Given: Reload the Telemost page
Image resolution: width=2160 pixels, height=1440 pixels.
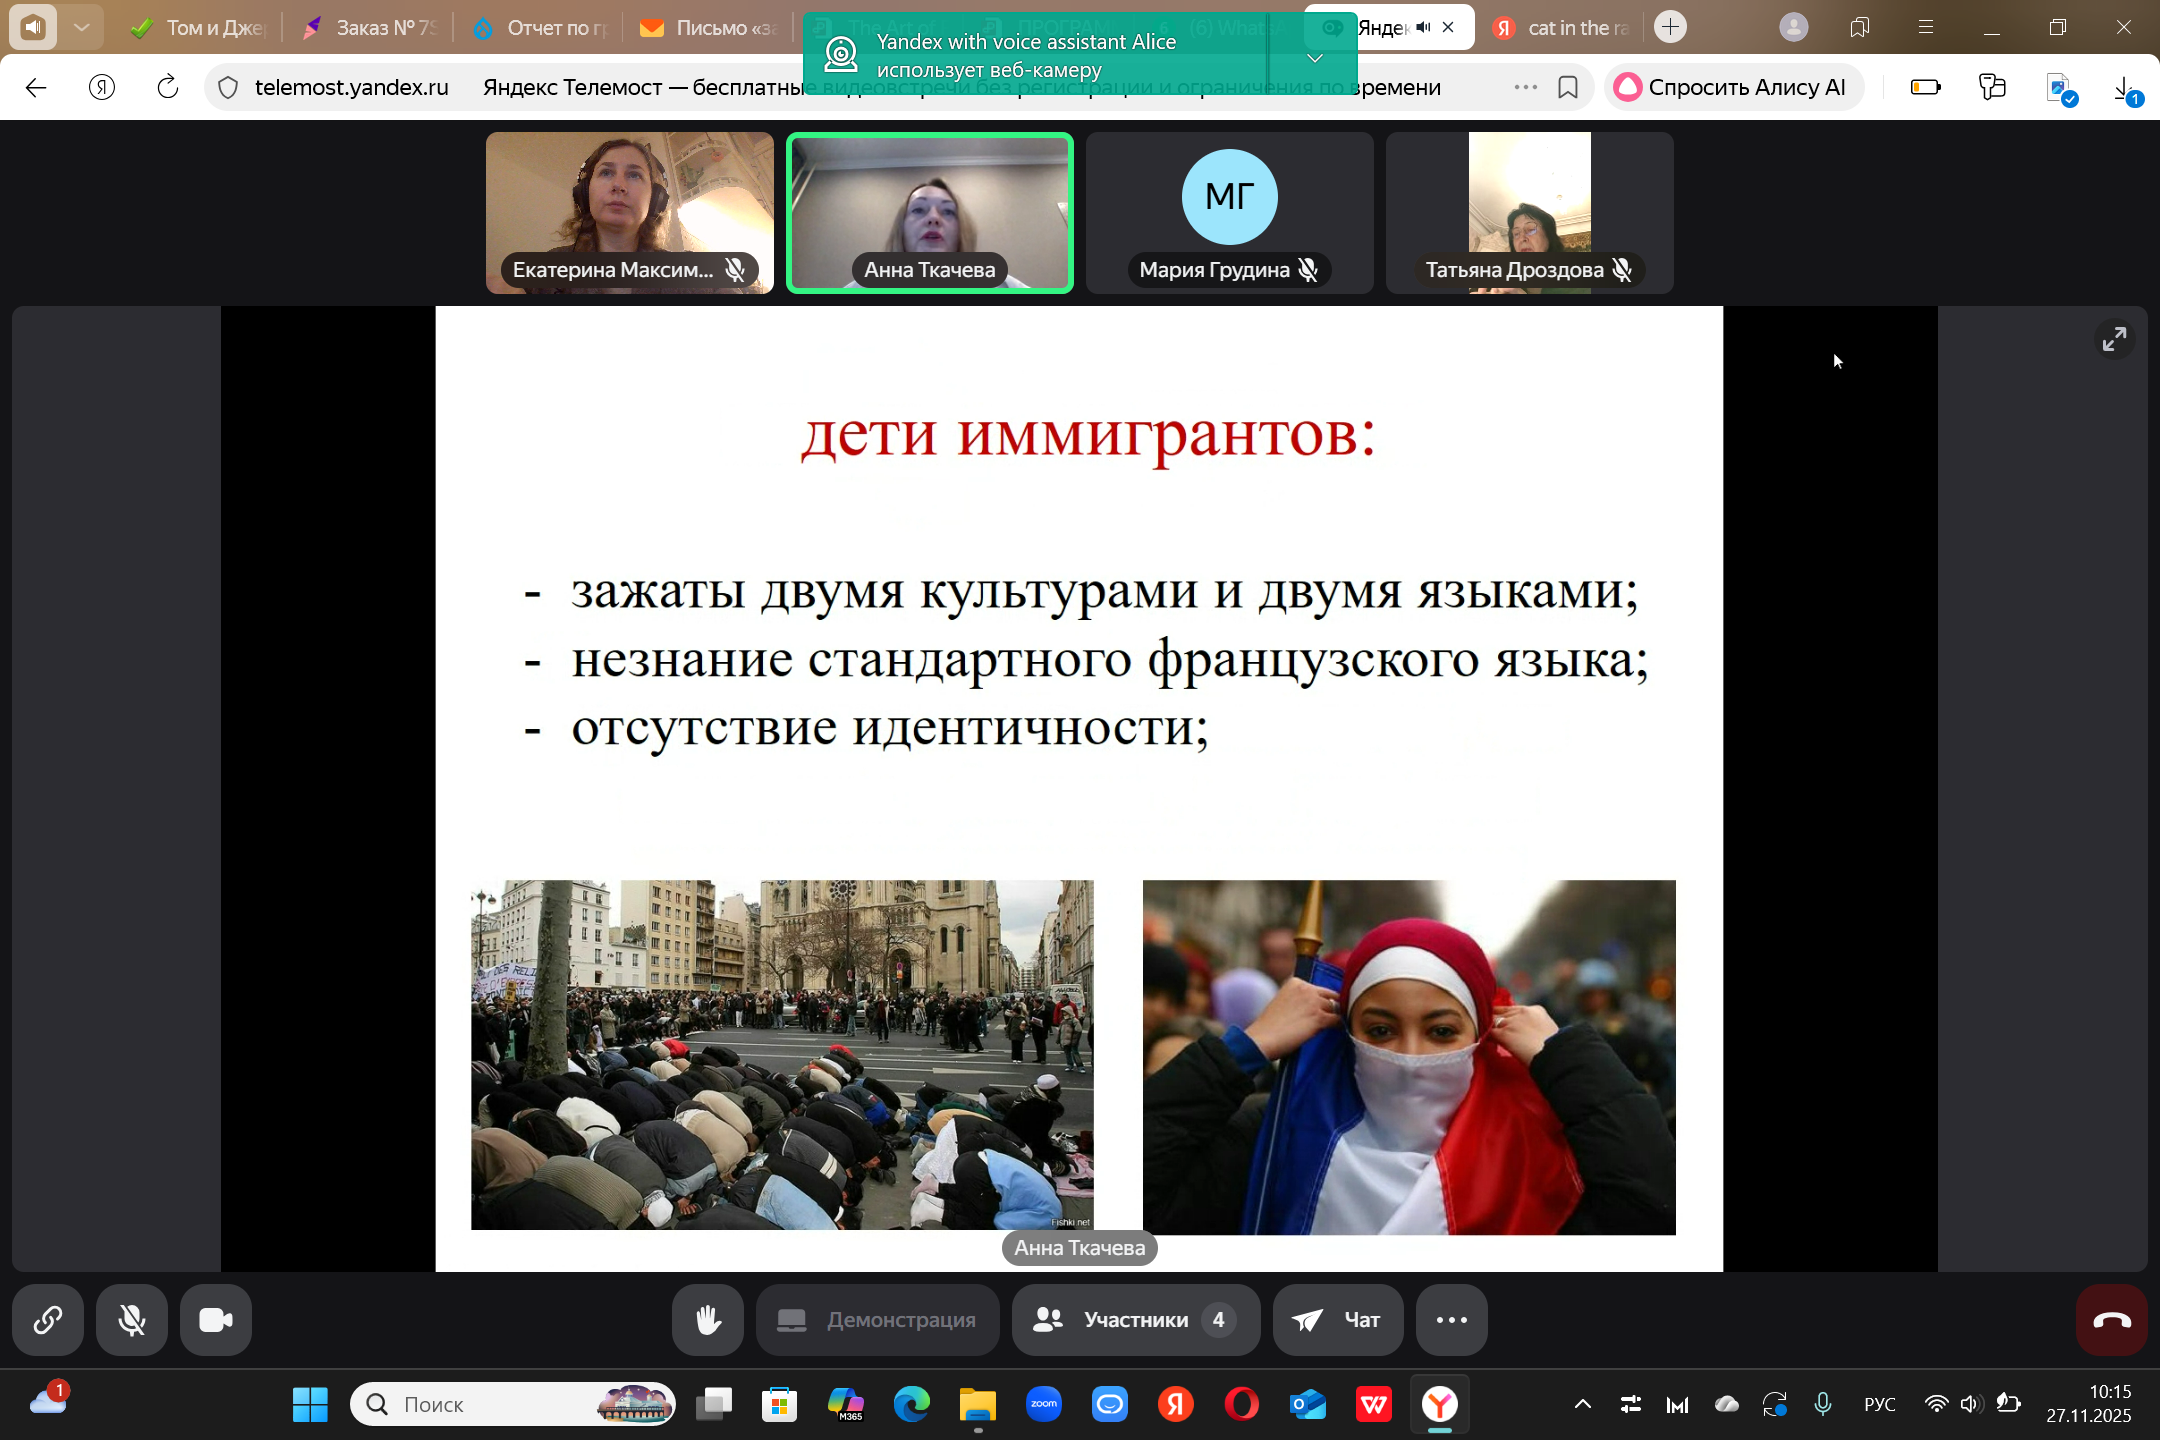Looking at the screenshot, I should [168, 88].
